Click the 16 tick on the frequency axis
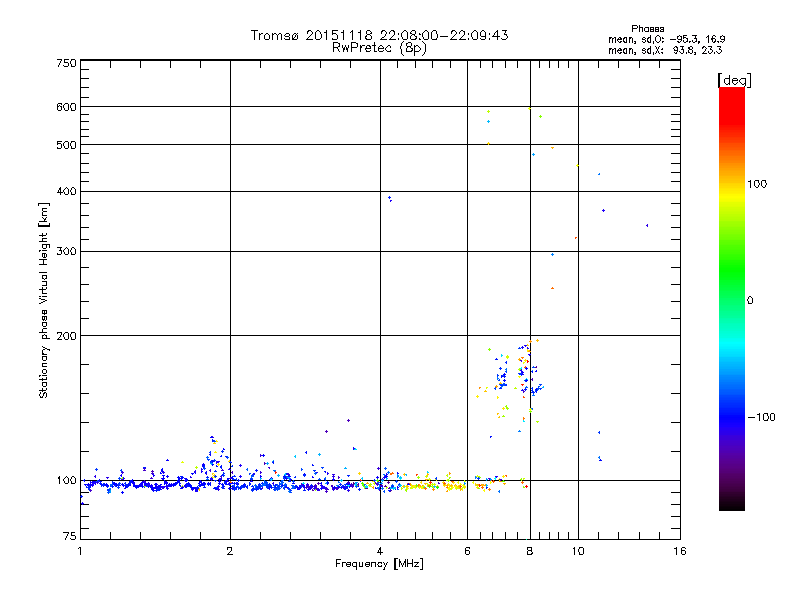 click(678, 551)
